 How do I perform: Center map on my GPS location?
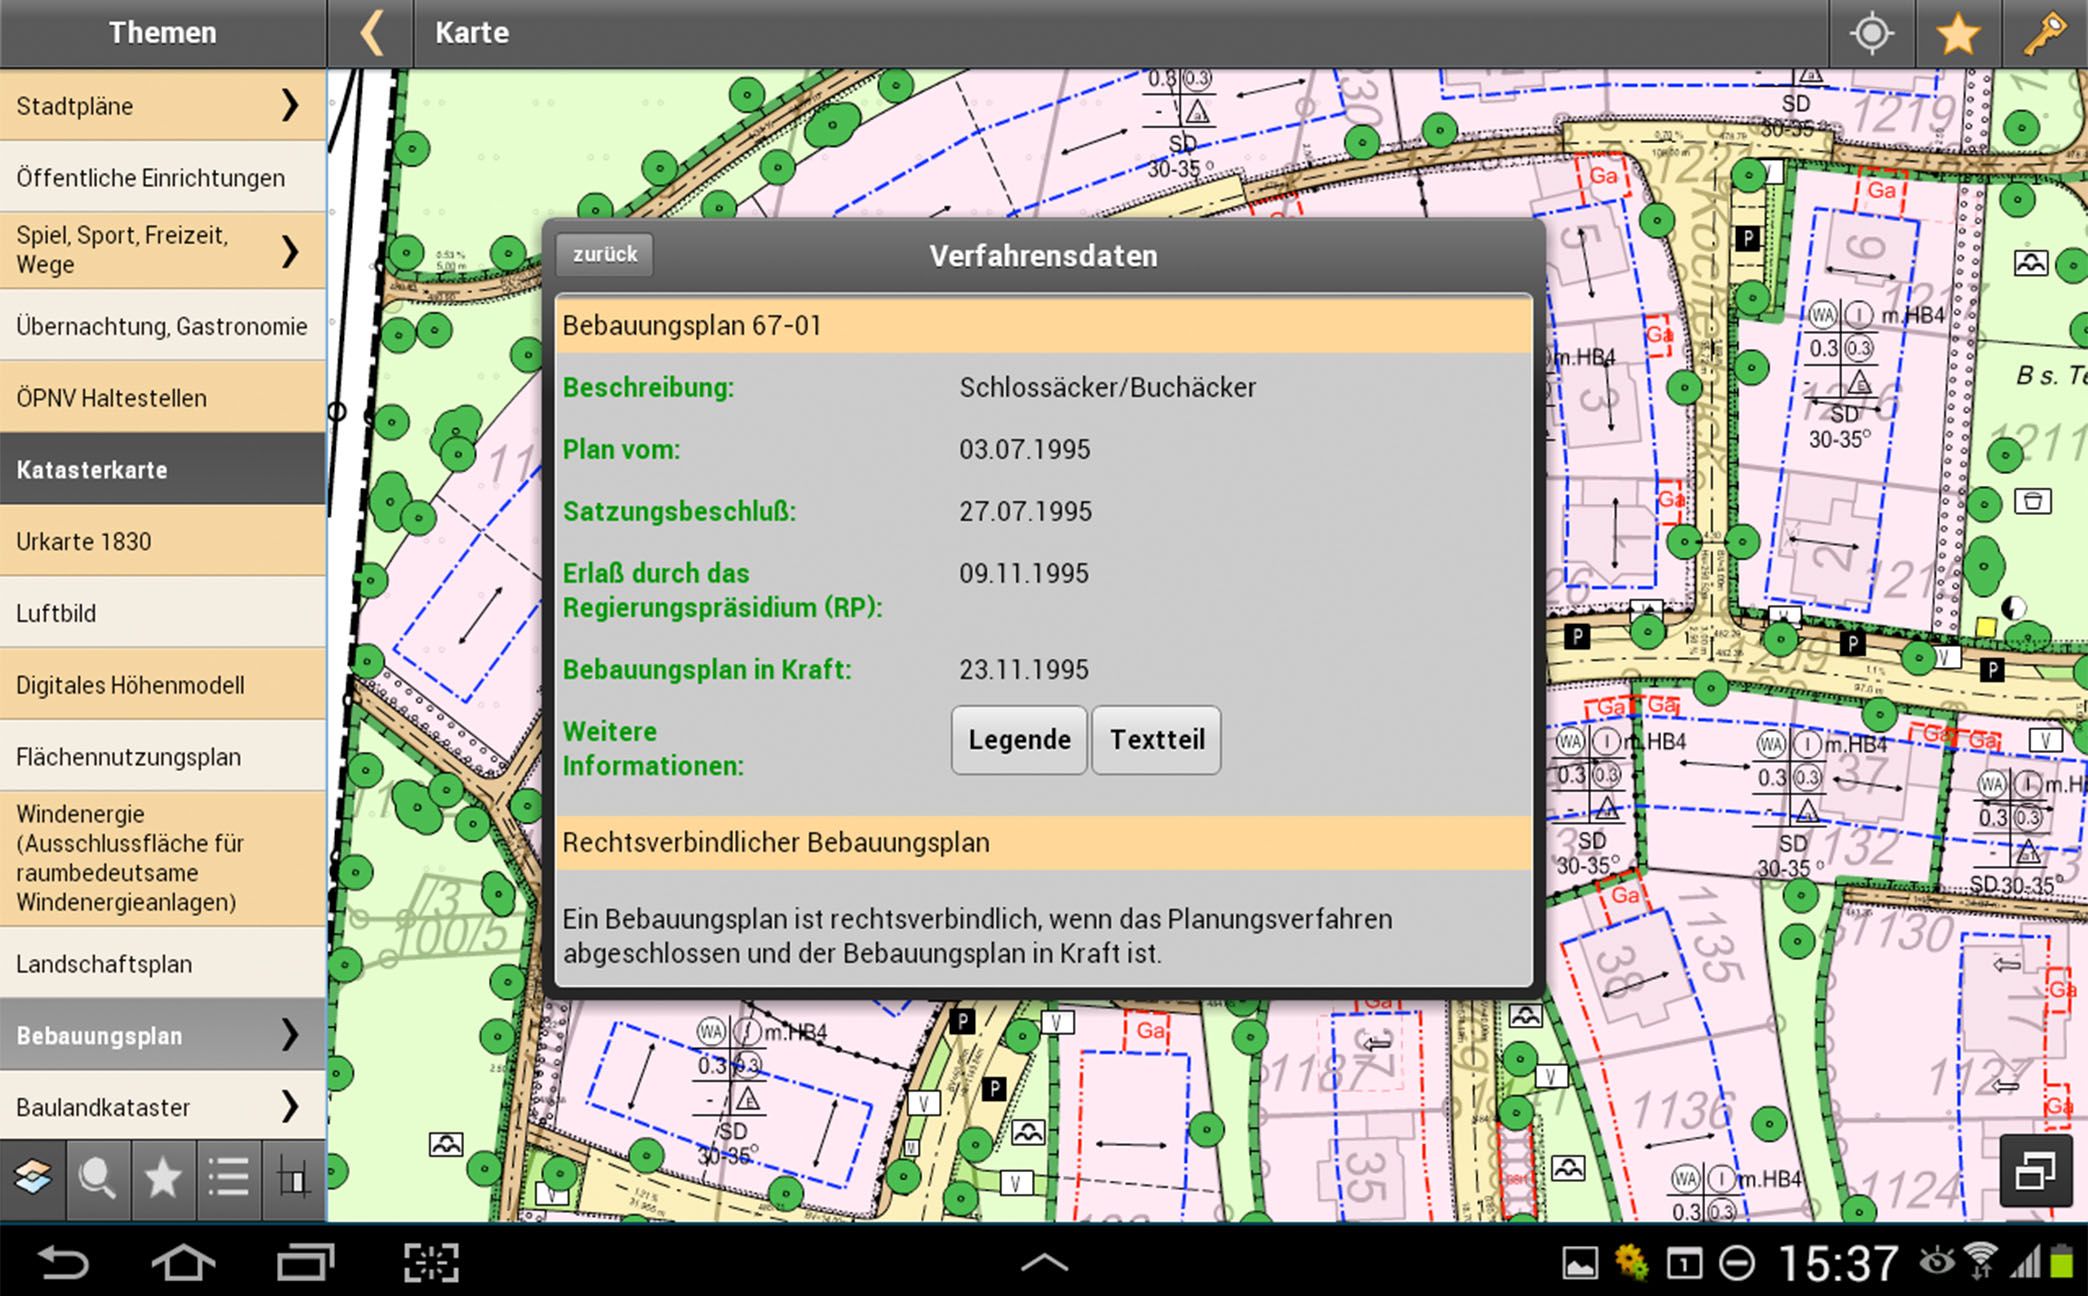1871,34
